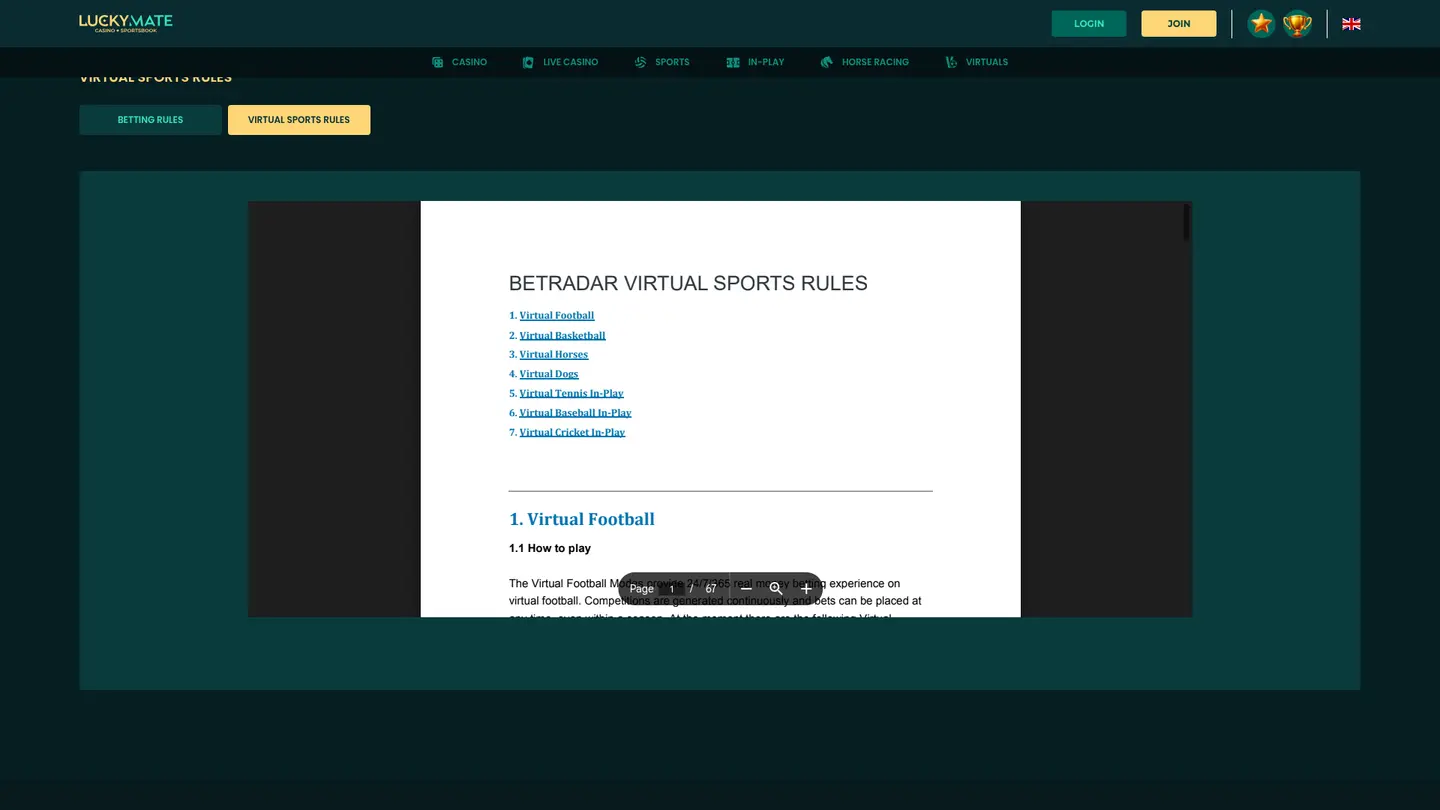This screenshot has width=1440, height=810.
Task: Click the Sports ball icon
Action: (641, 62)
